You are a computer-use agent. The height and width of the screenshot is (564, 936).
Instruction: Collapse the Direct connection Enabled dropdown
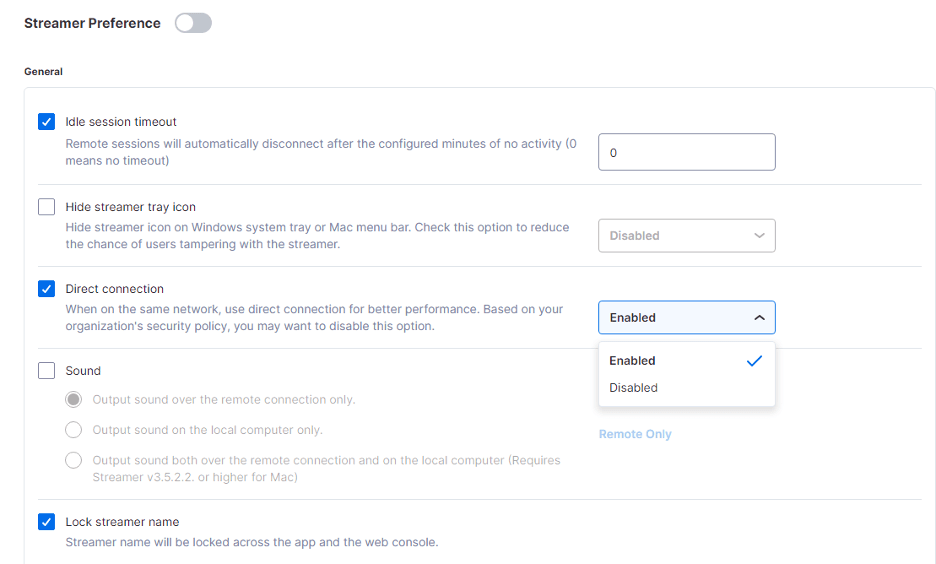[686, 318]
